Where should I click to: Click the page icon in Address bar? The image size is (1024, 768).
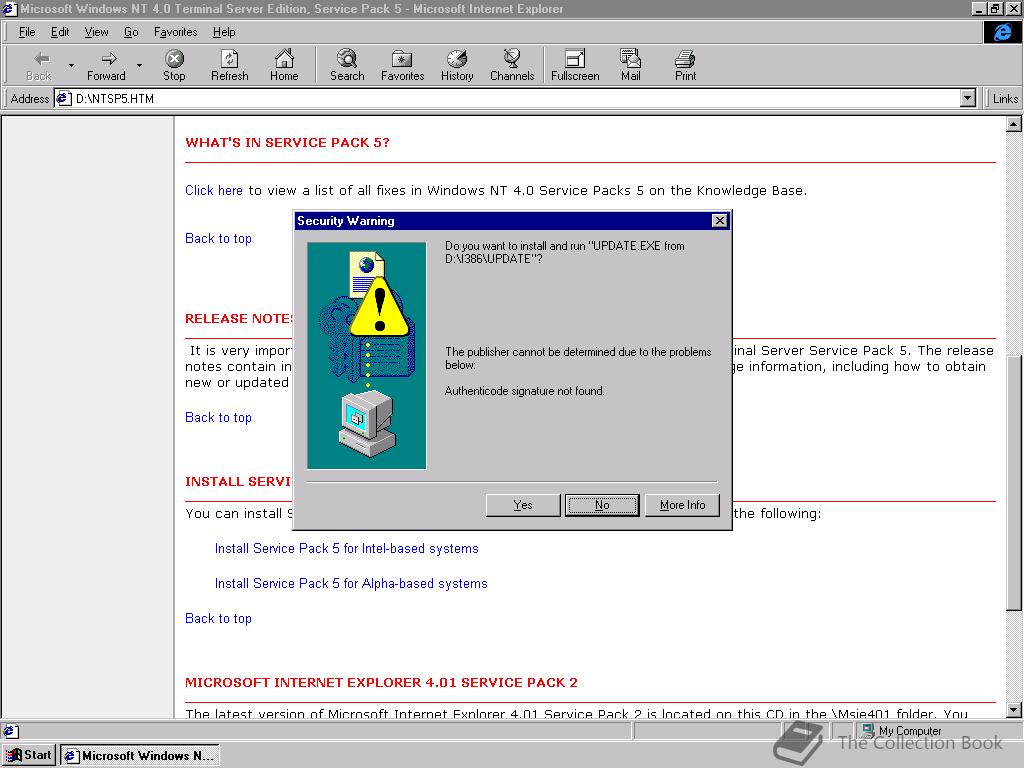tap(63, 99)
